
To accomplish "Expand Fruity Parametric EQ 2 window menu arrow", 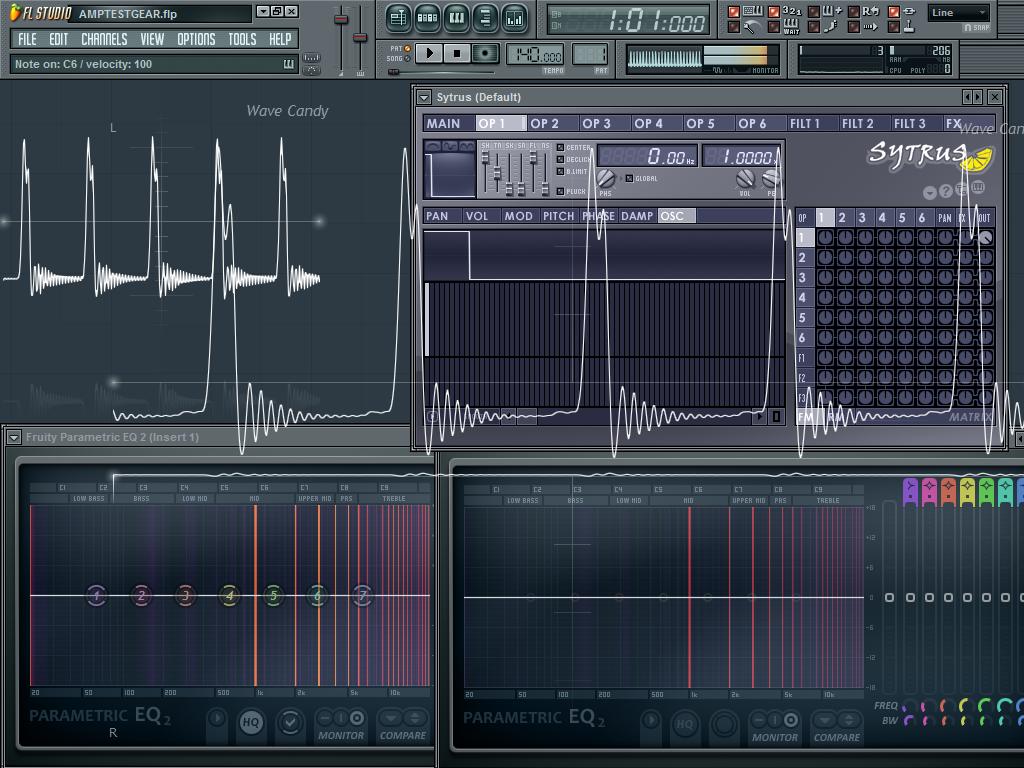I will point(14,438).
